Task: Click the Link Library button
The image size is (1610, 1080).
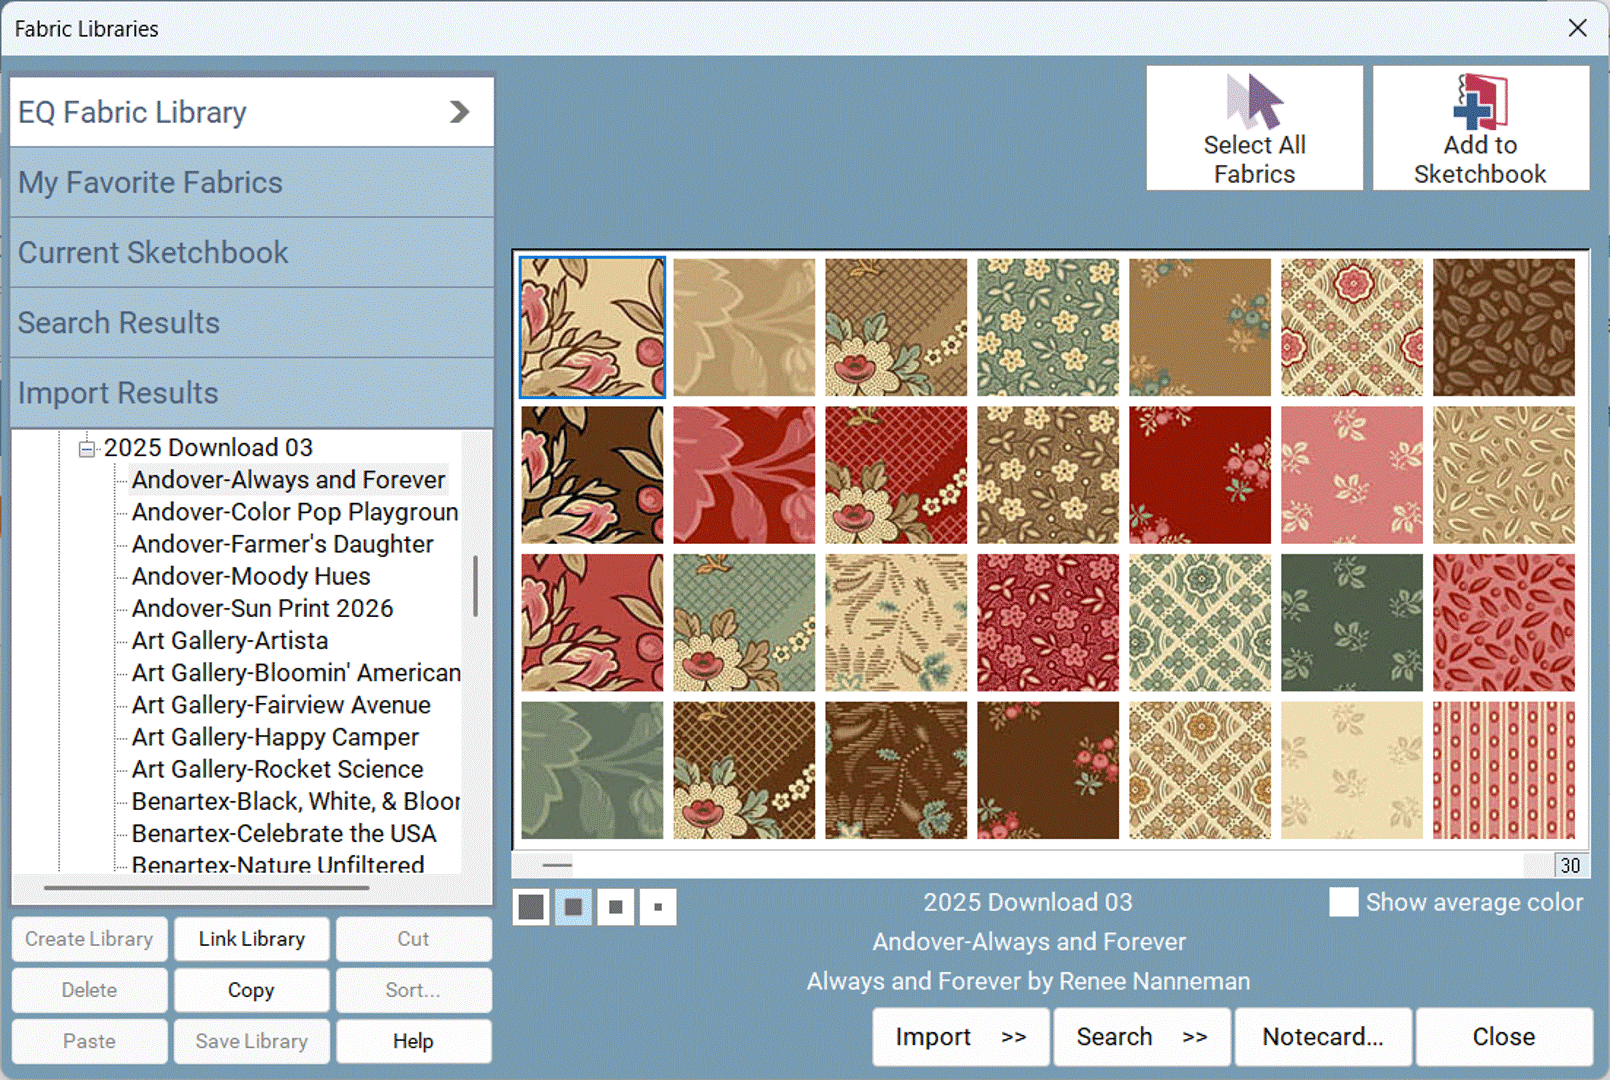Action: 251,939
